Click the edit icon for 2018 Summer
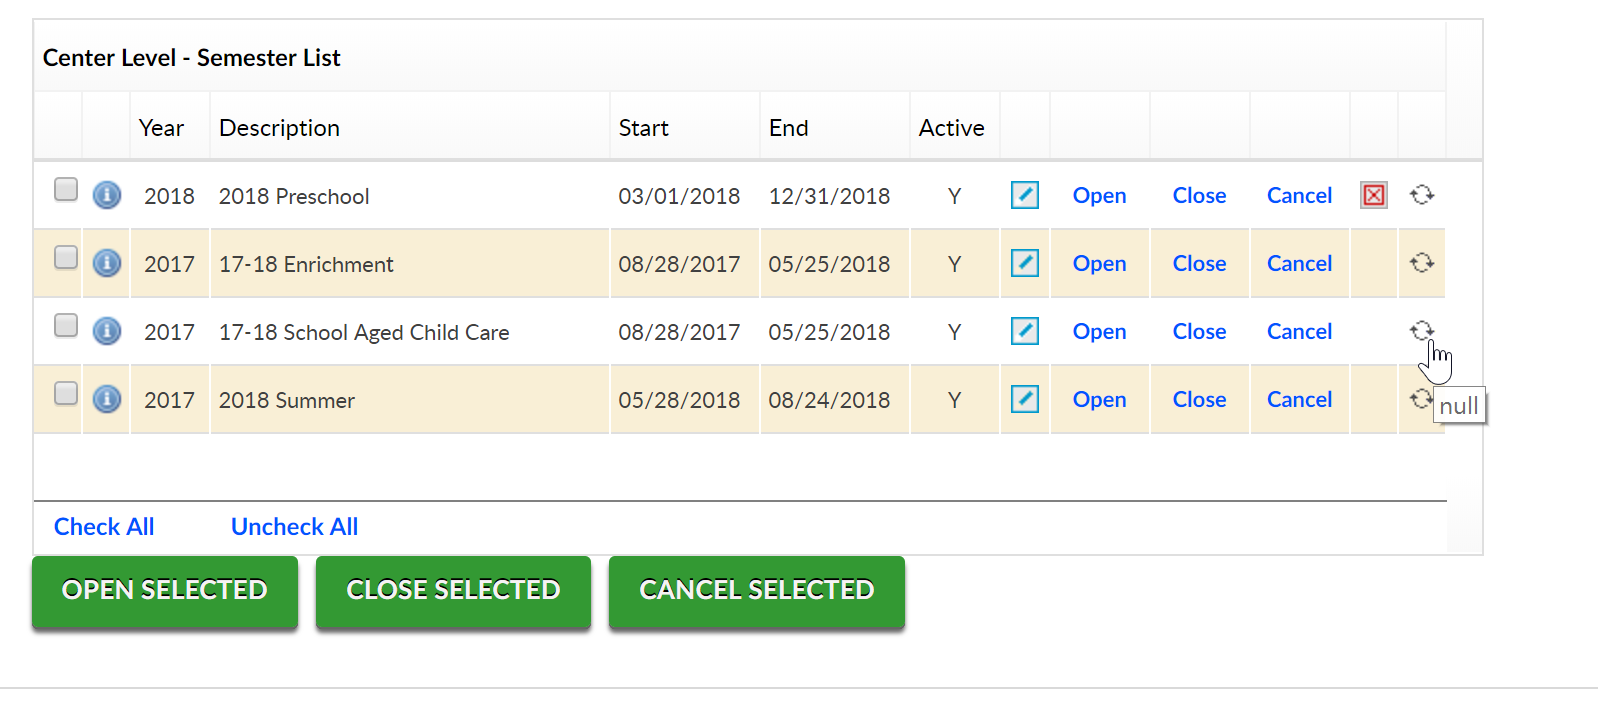Viewport: 1598px width, 714px height. pyautogui.click(x=1024, y=399)
